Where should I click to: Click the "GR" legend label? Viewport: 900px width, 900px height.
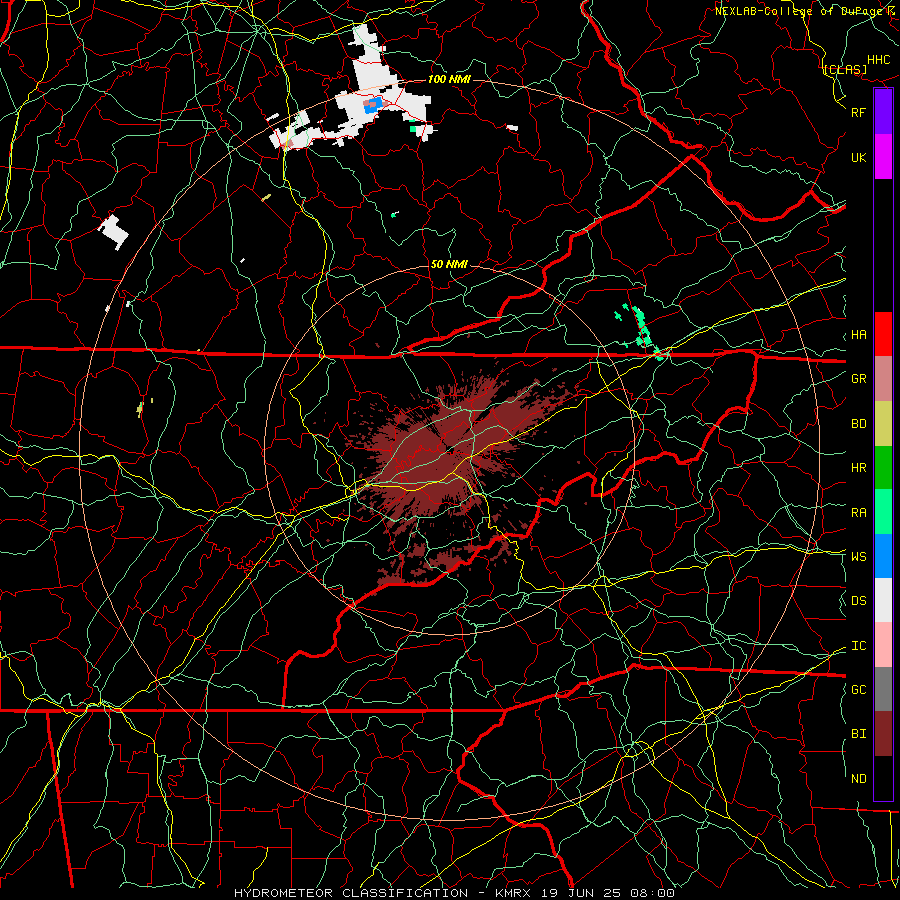click(859, 379)
